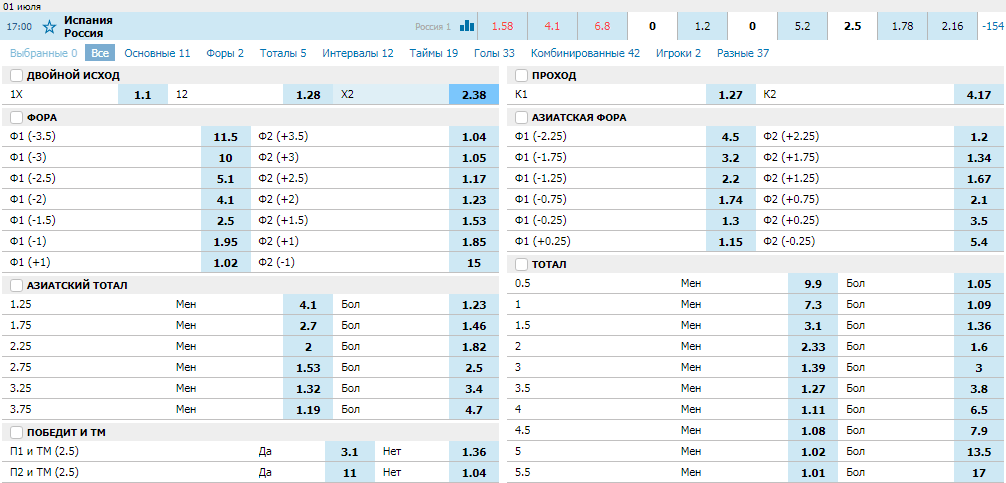Collapse extra markets via -154 link
This screenshot has width=1006, height=483.
click(992, 26)
